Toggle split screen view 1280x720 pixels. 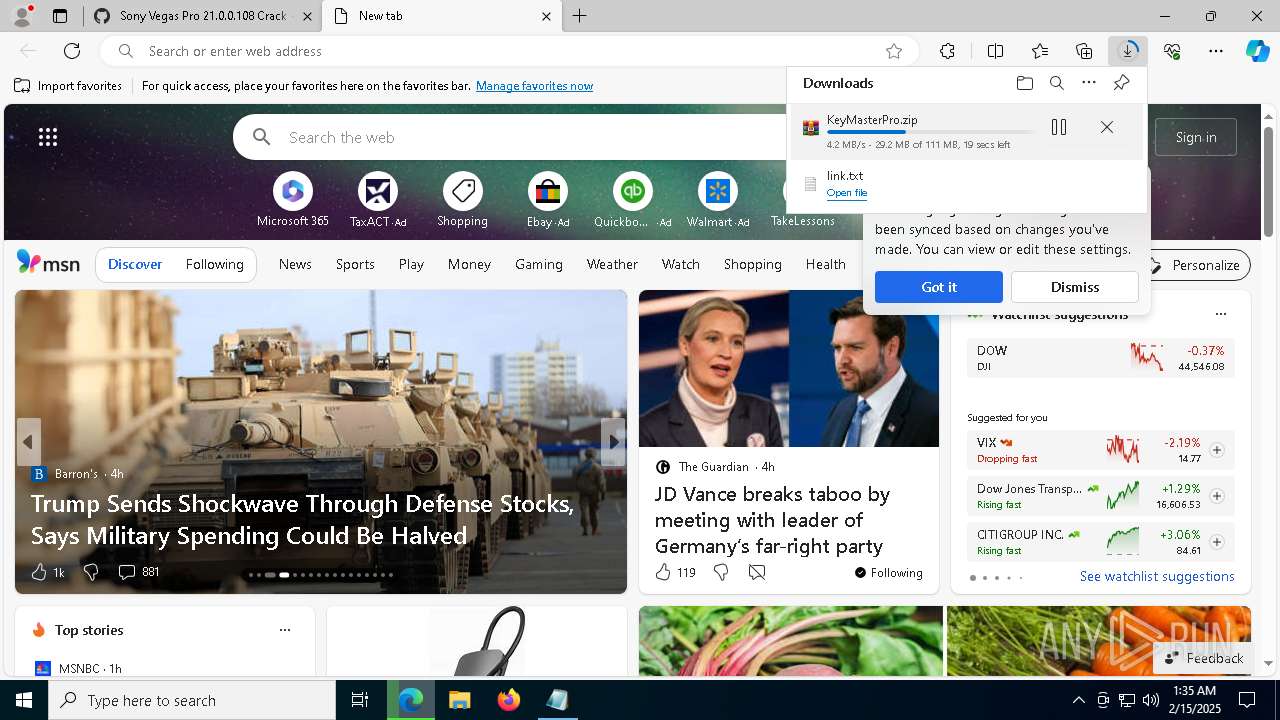995,51
